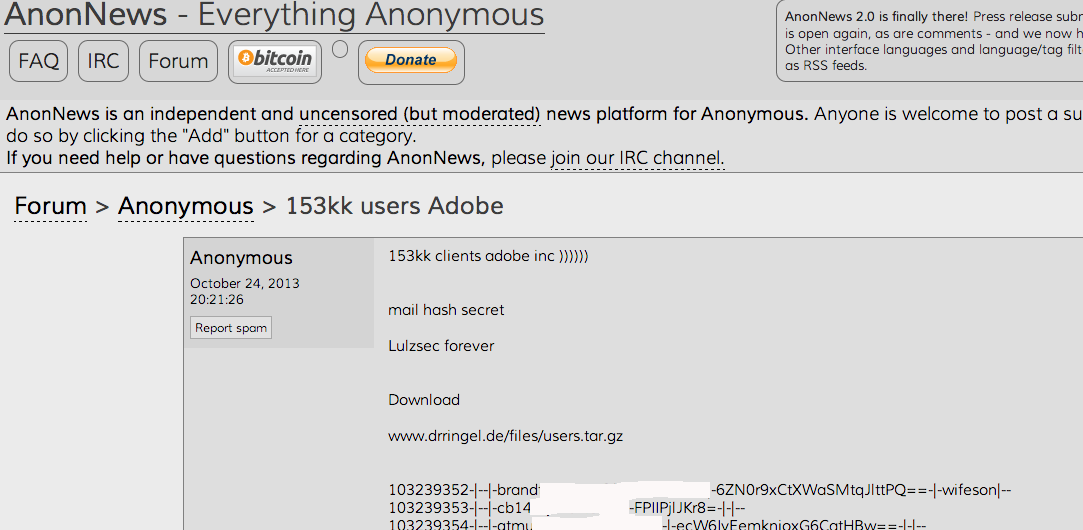Open the FAQ page

point(39,61)
